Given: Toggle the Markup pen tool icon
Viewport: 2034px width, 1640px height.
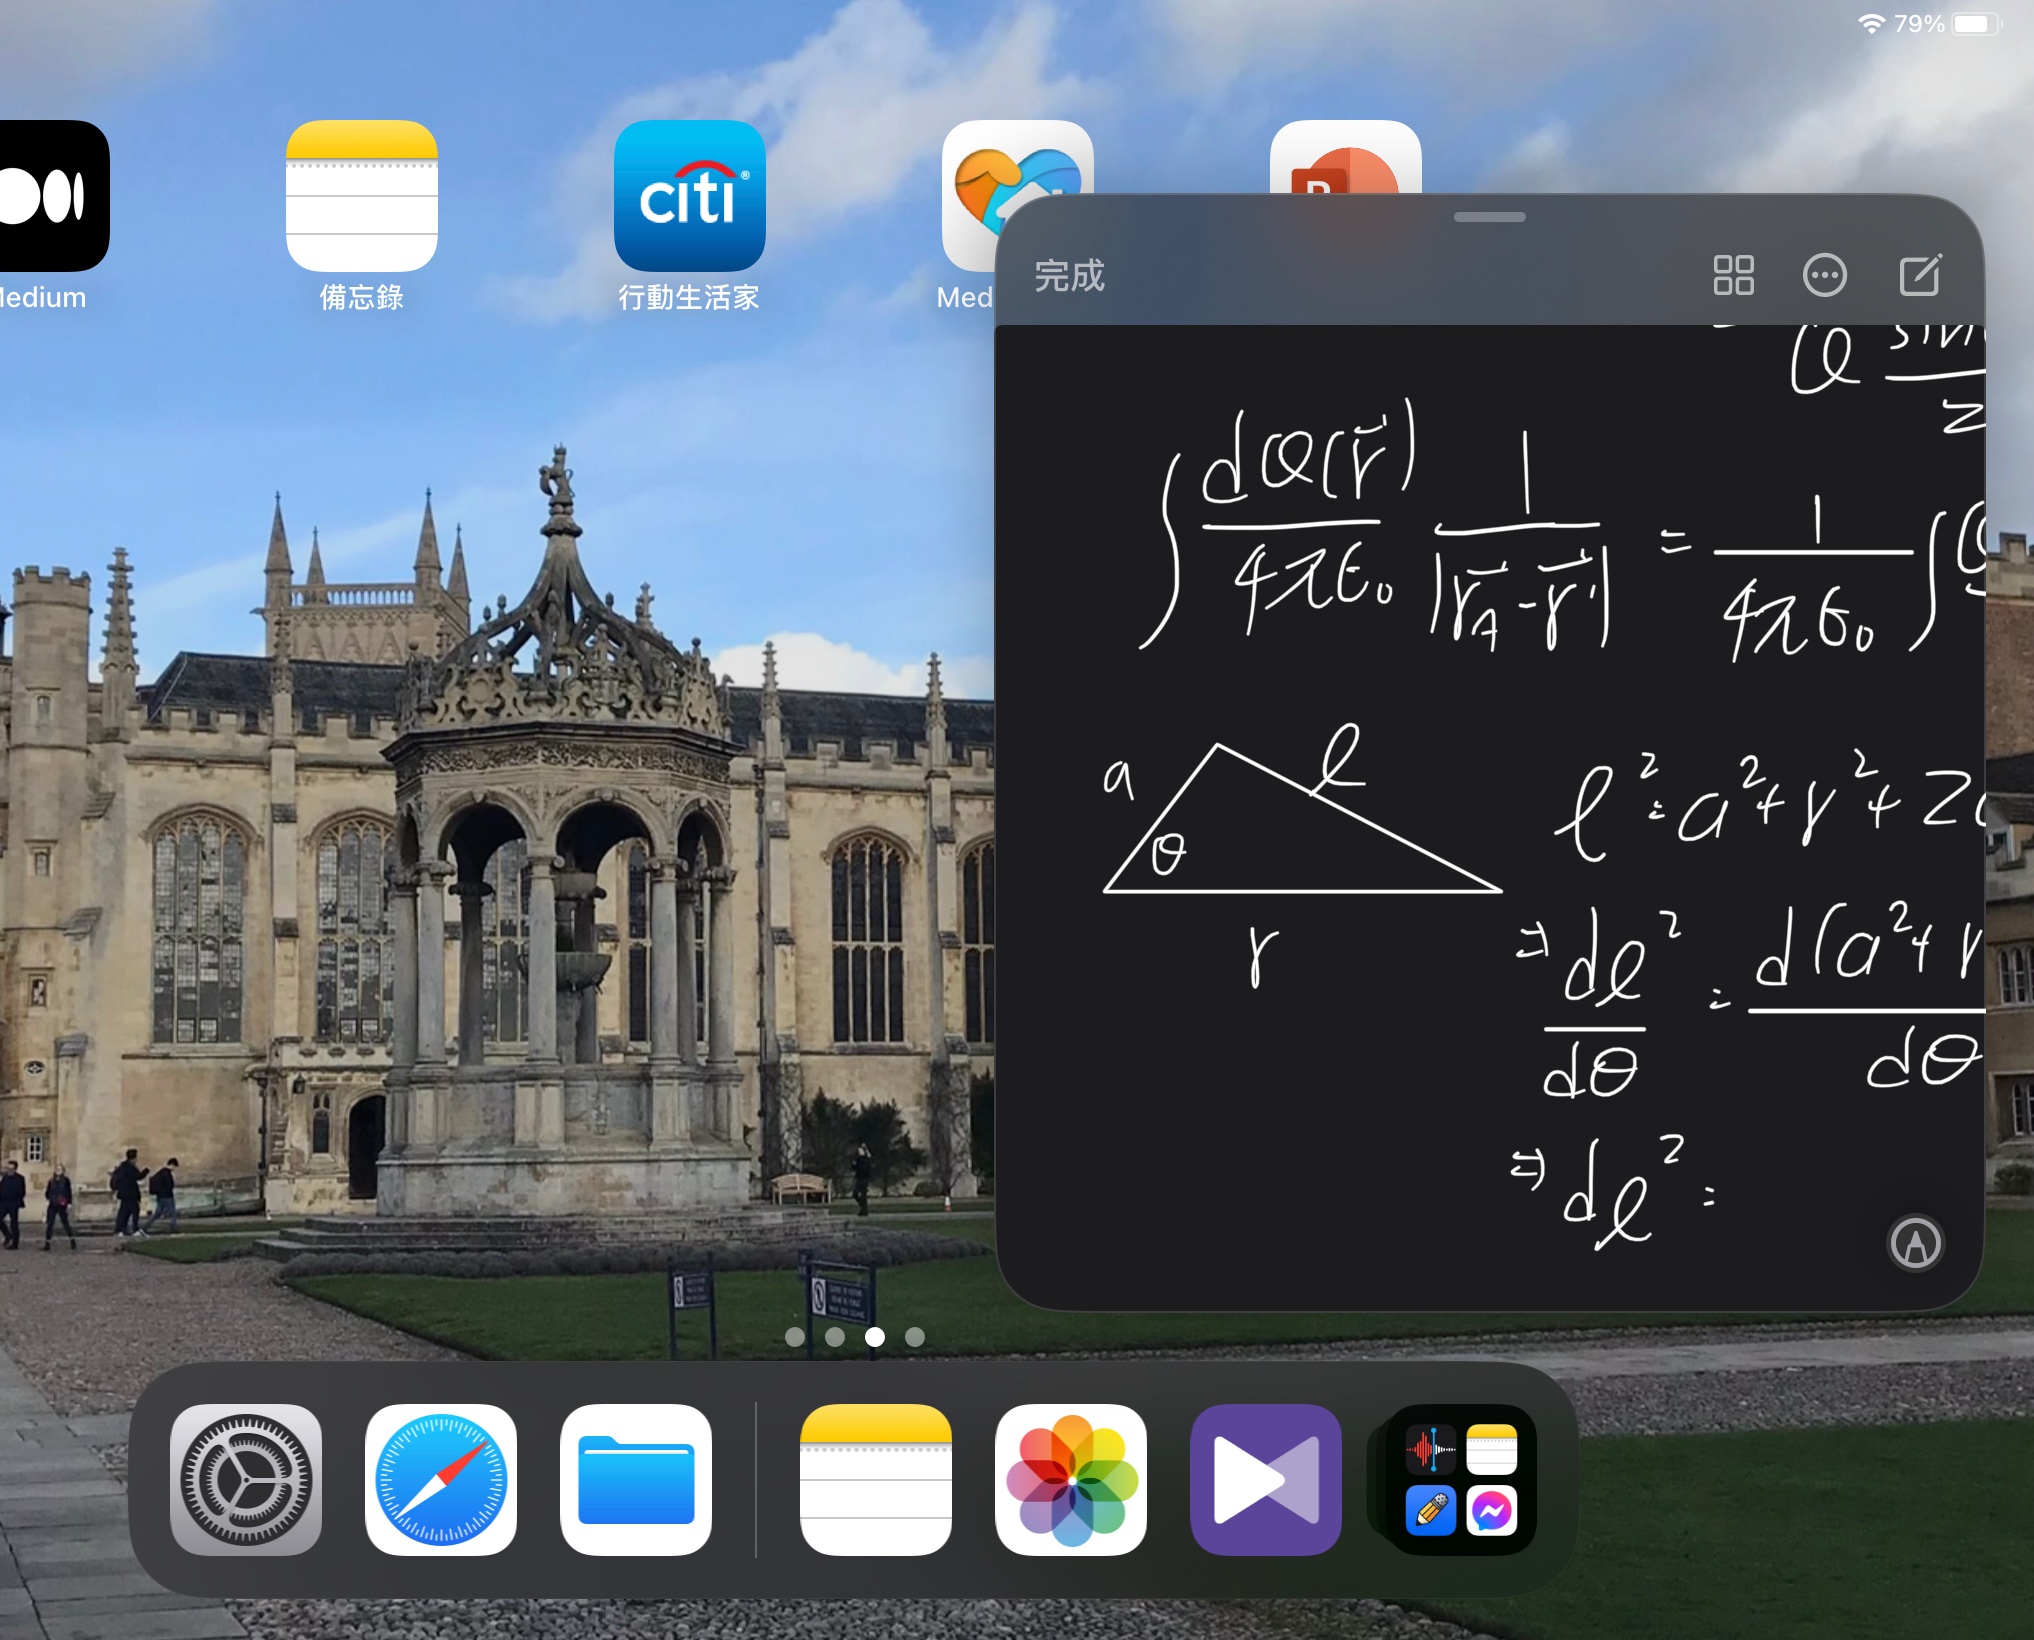Looking at the screenshot, I should click(x=1914, y=1243).
